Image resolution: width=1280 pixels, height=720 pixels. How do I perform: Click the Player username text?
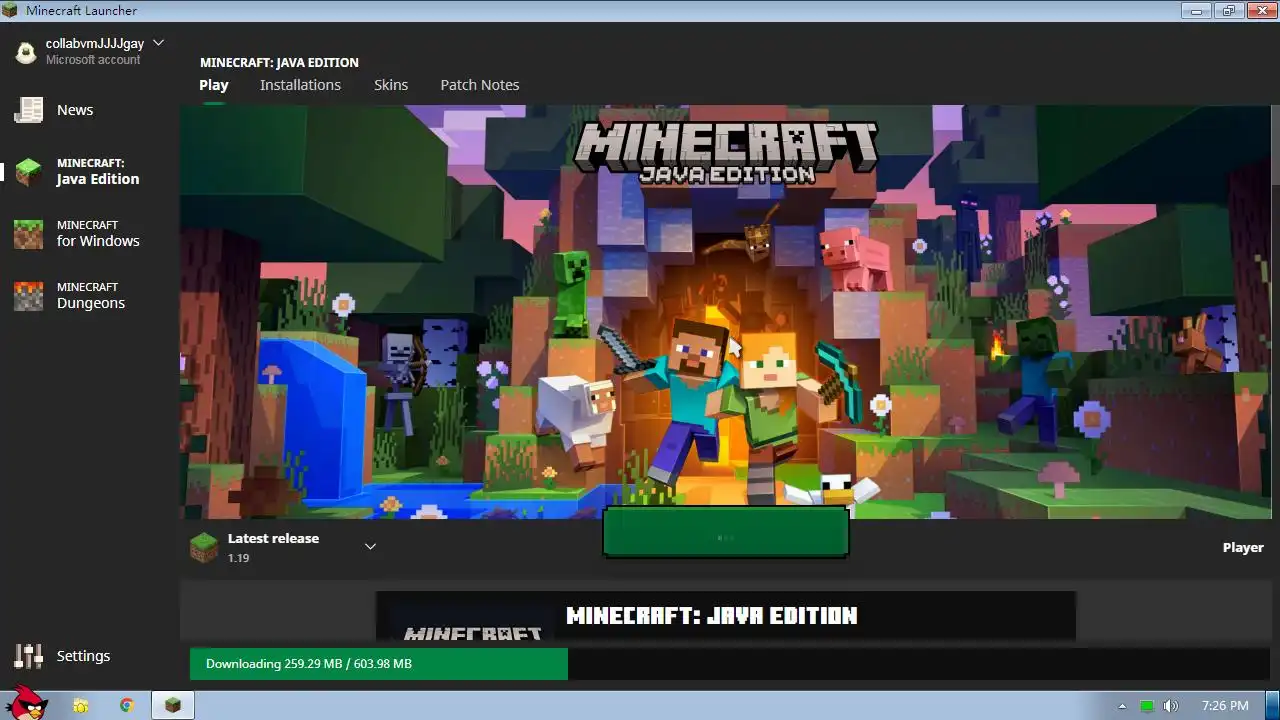(1243, 547)
